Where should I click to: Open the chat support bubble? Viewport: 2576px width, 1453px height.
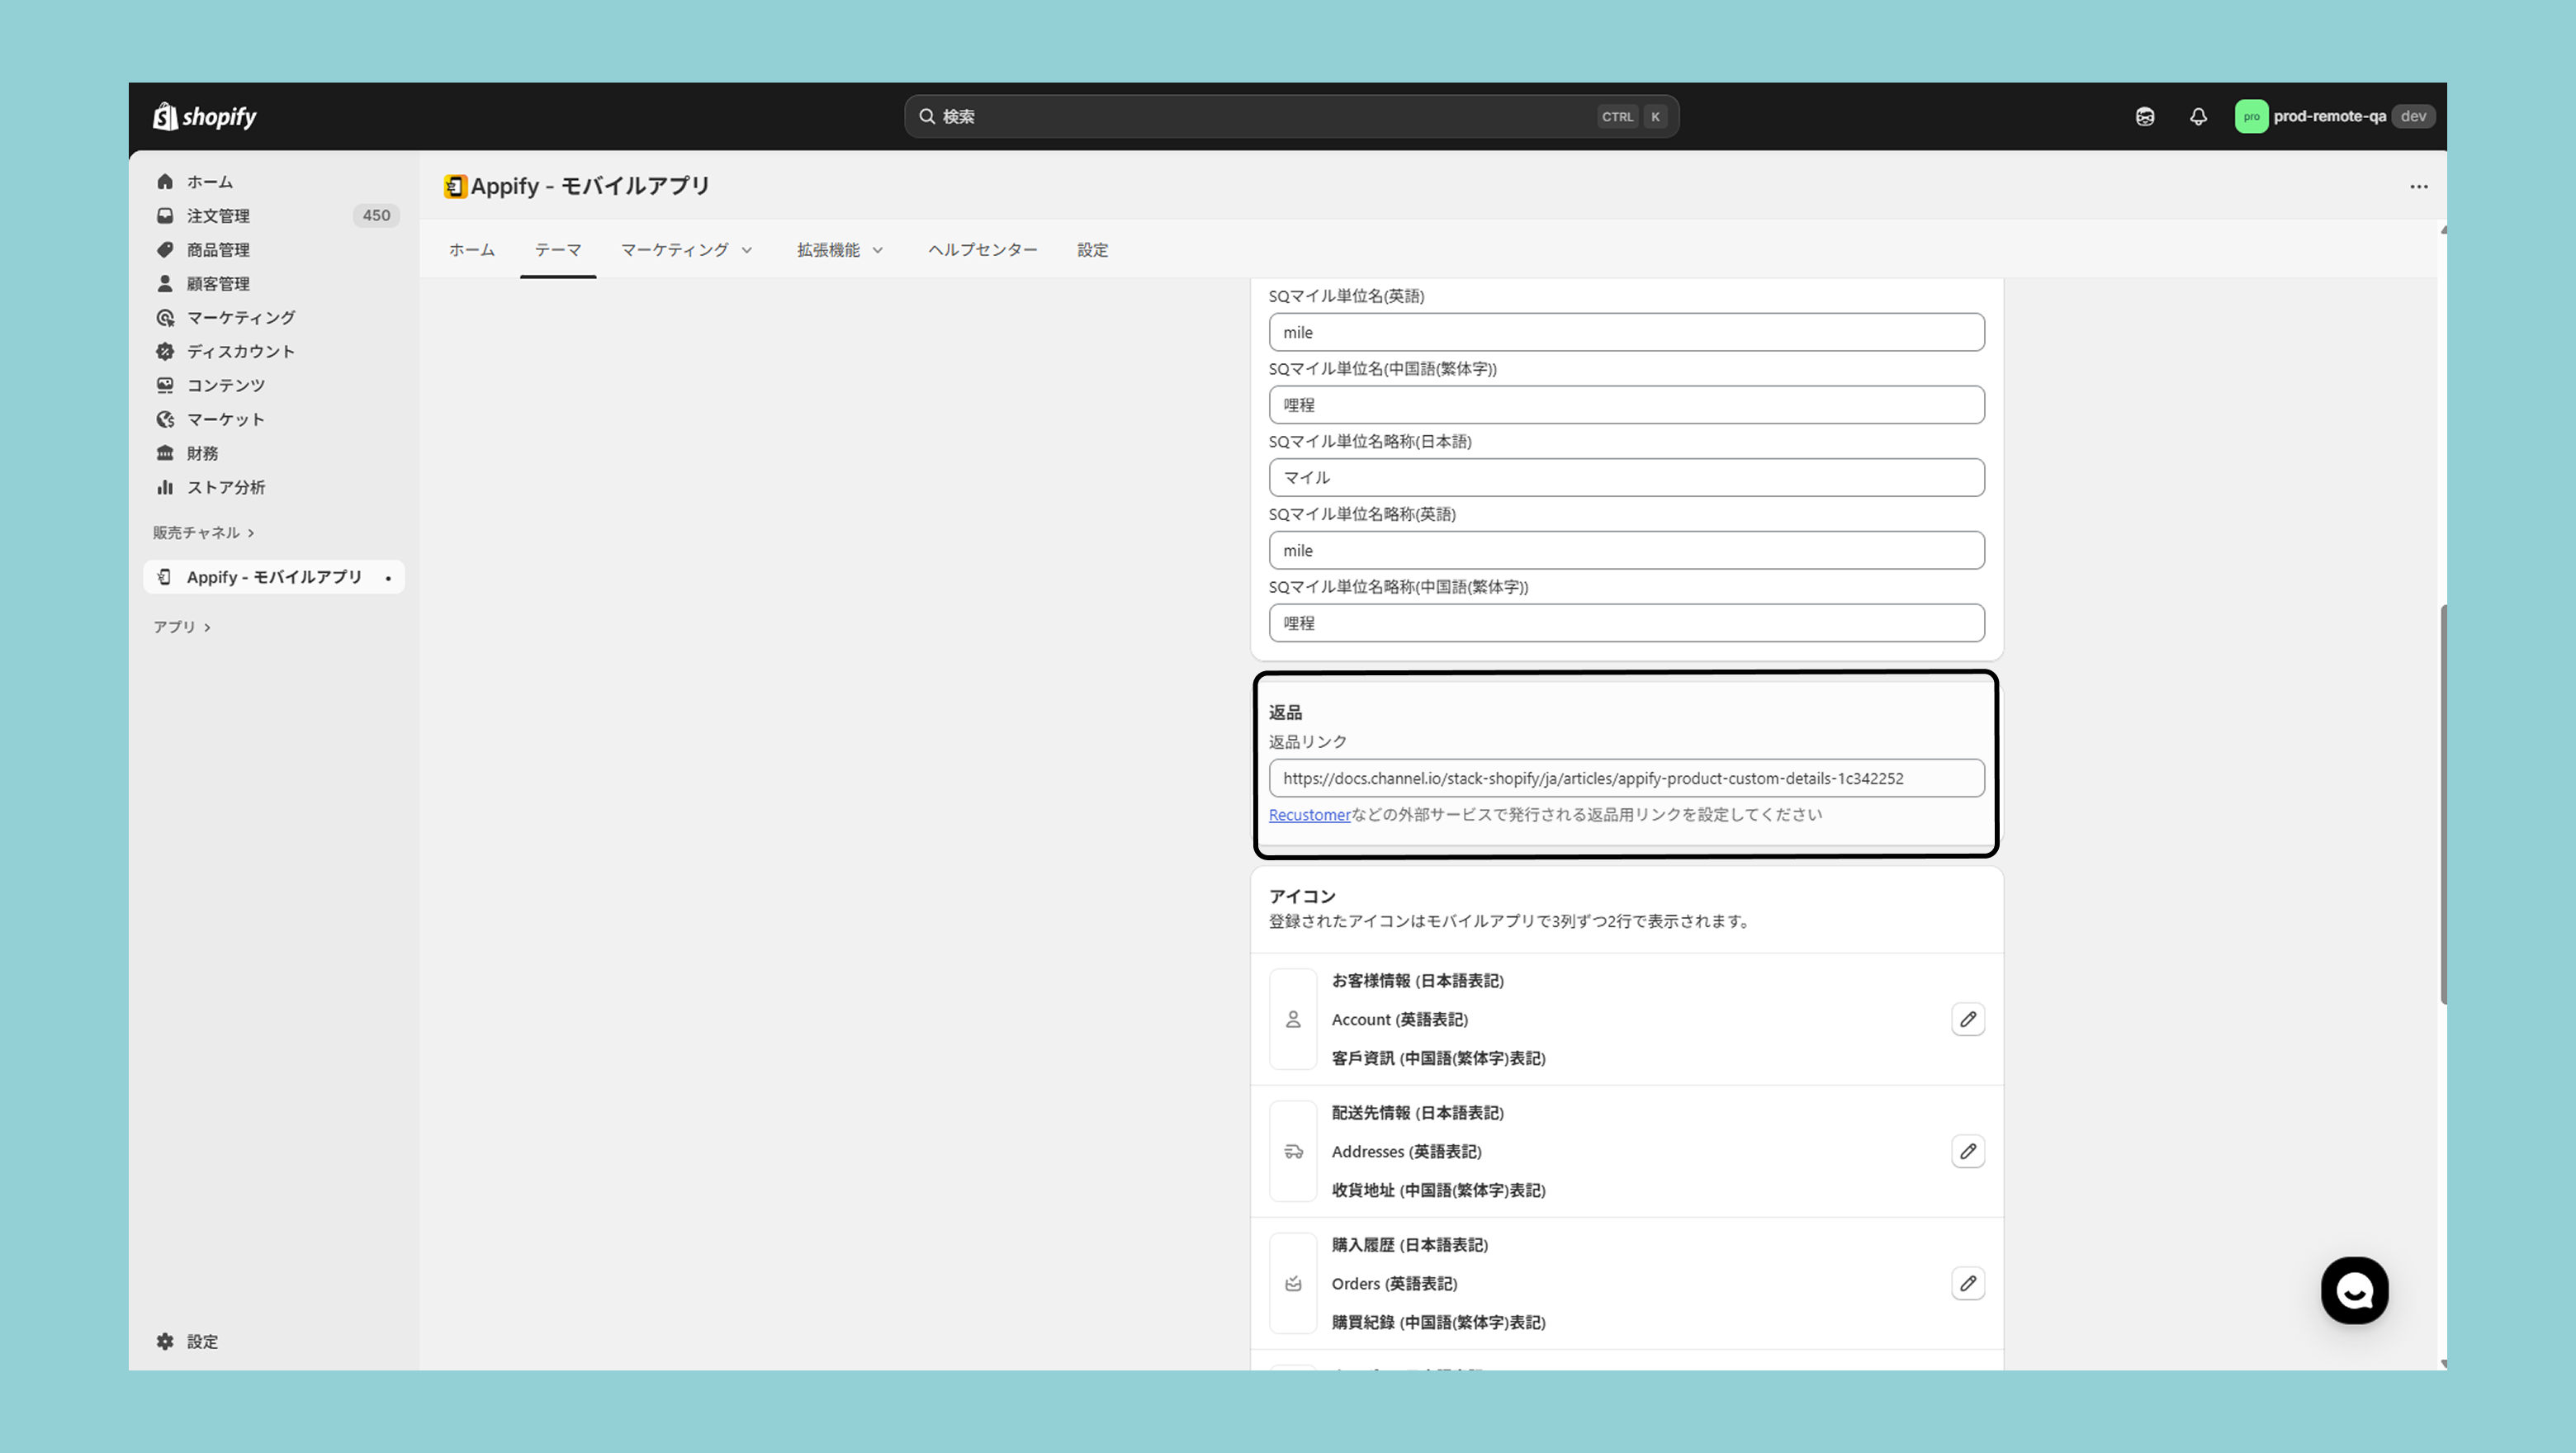[x=2354, y=1290]
